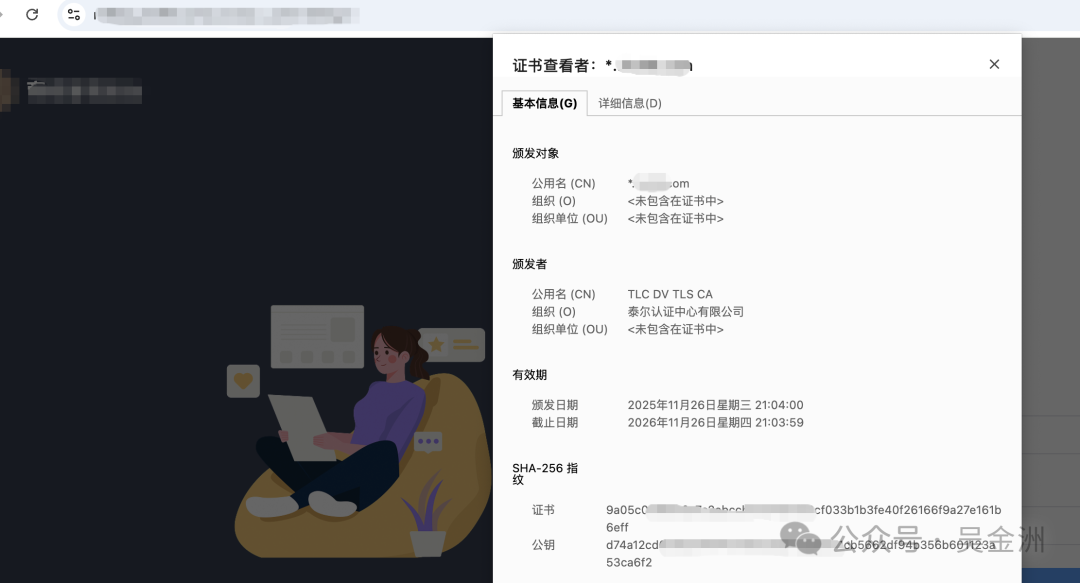The width and height of the screenshot is (1080, 583).
Task: Select the 证书 SHA-256 fingerprint value
Action: 800,510
